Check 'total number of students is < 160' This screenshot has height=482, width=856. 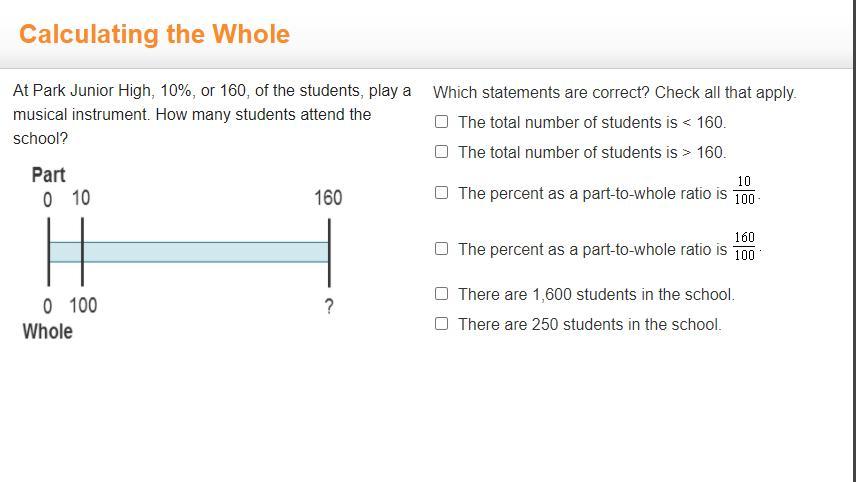pyautogui.click(x=442, y=122)
